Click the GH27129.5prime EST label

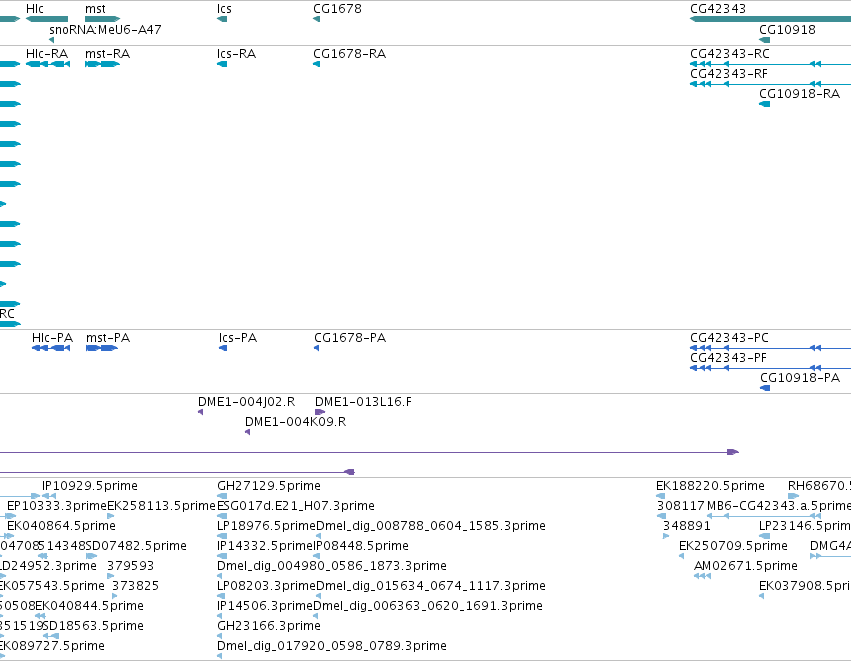(269, 486)
